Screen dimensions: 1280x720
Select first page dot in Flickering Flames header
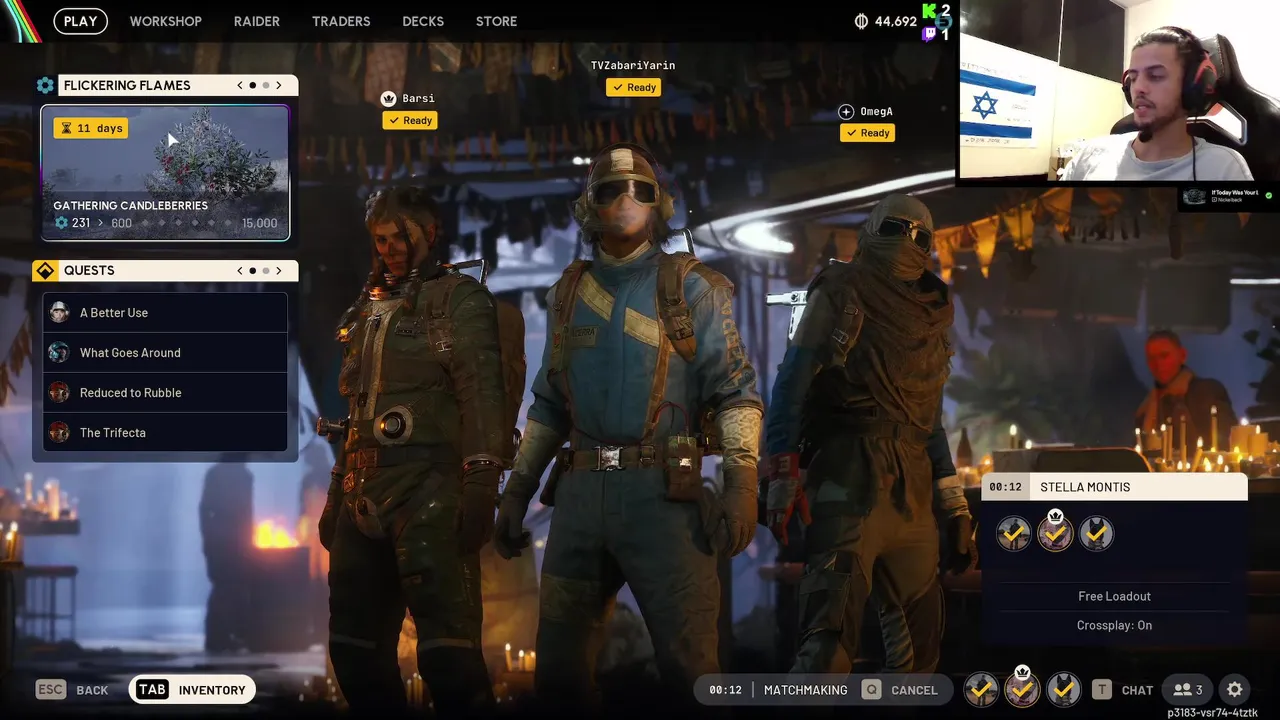coord(252,85)
